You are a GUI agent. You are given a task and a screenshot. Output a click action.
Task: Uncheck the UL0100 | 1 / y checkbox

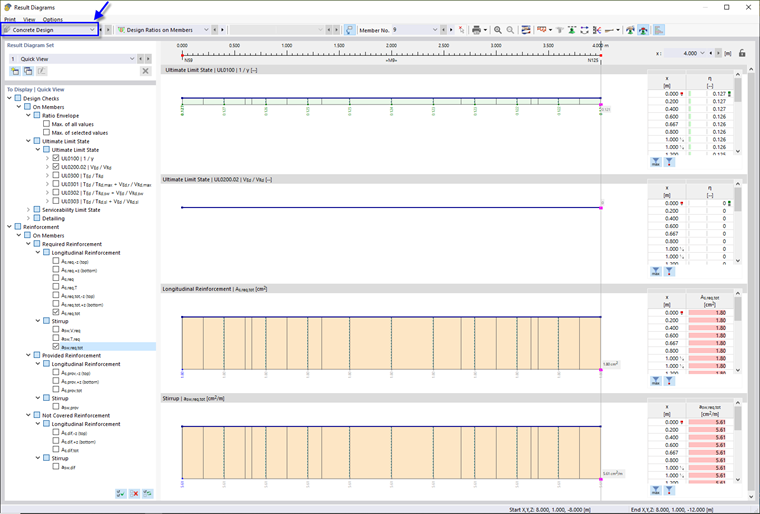(x=56, y=158)
